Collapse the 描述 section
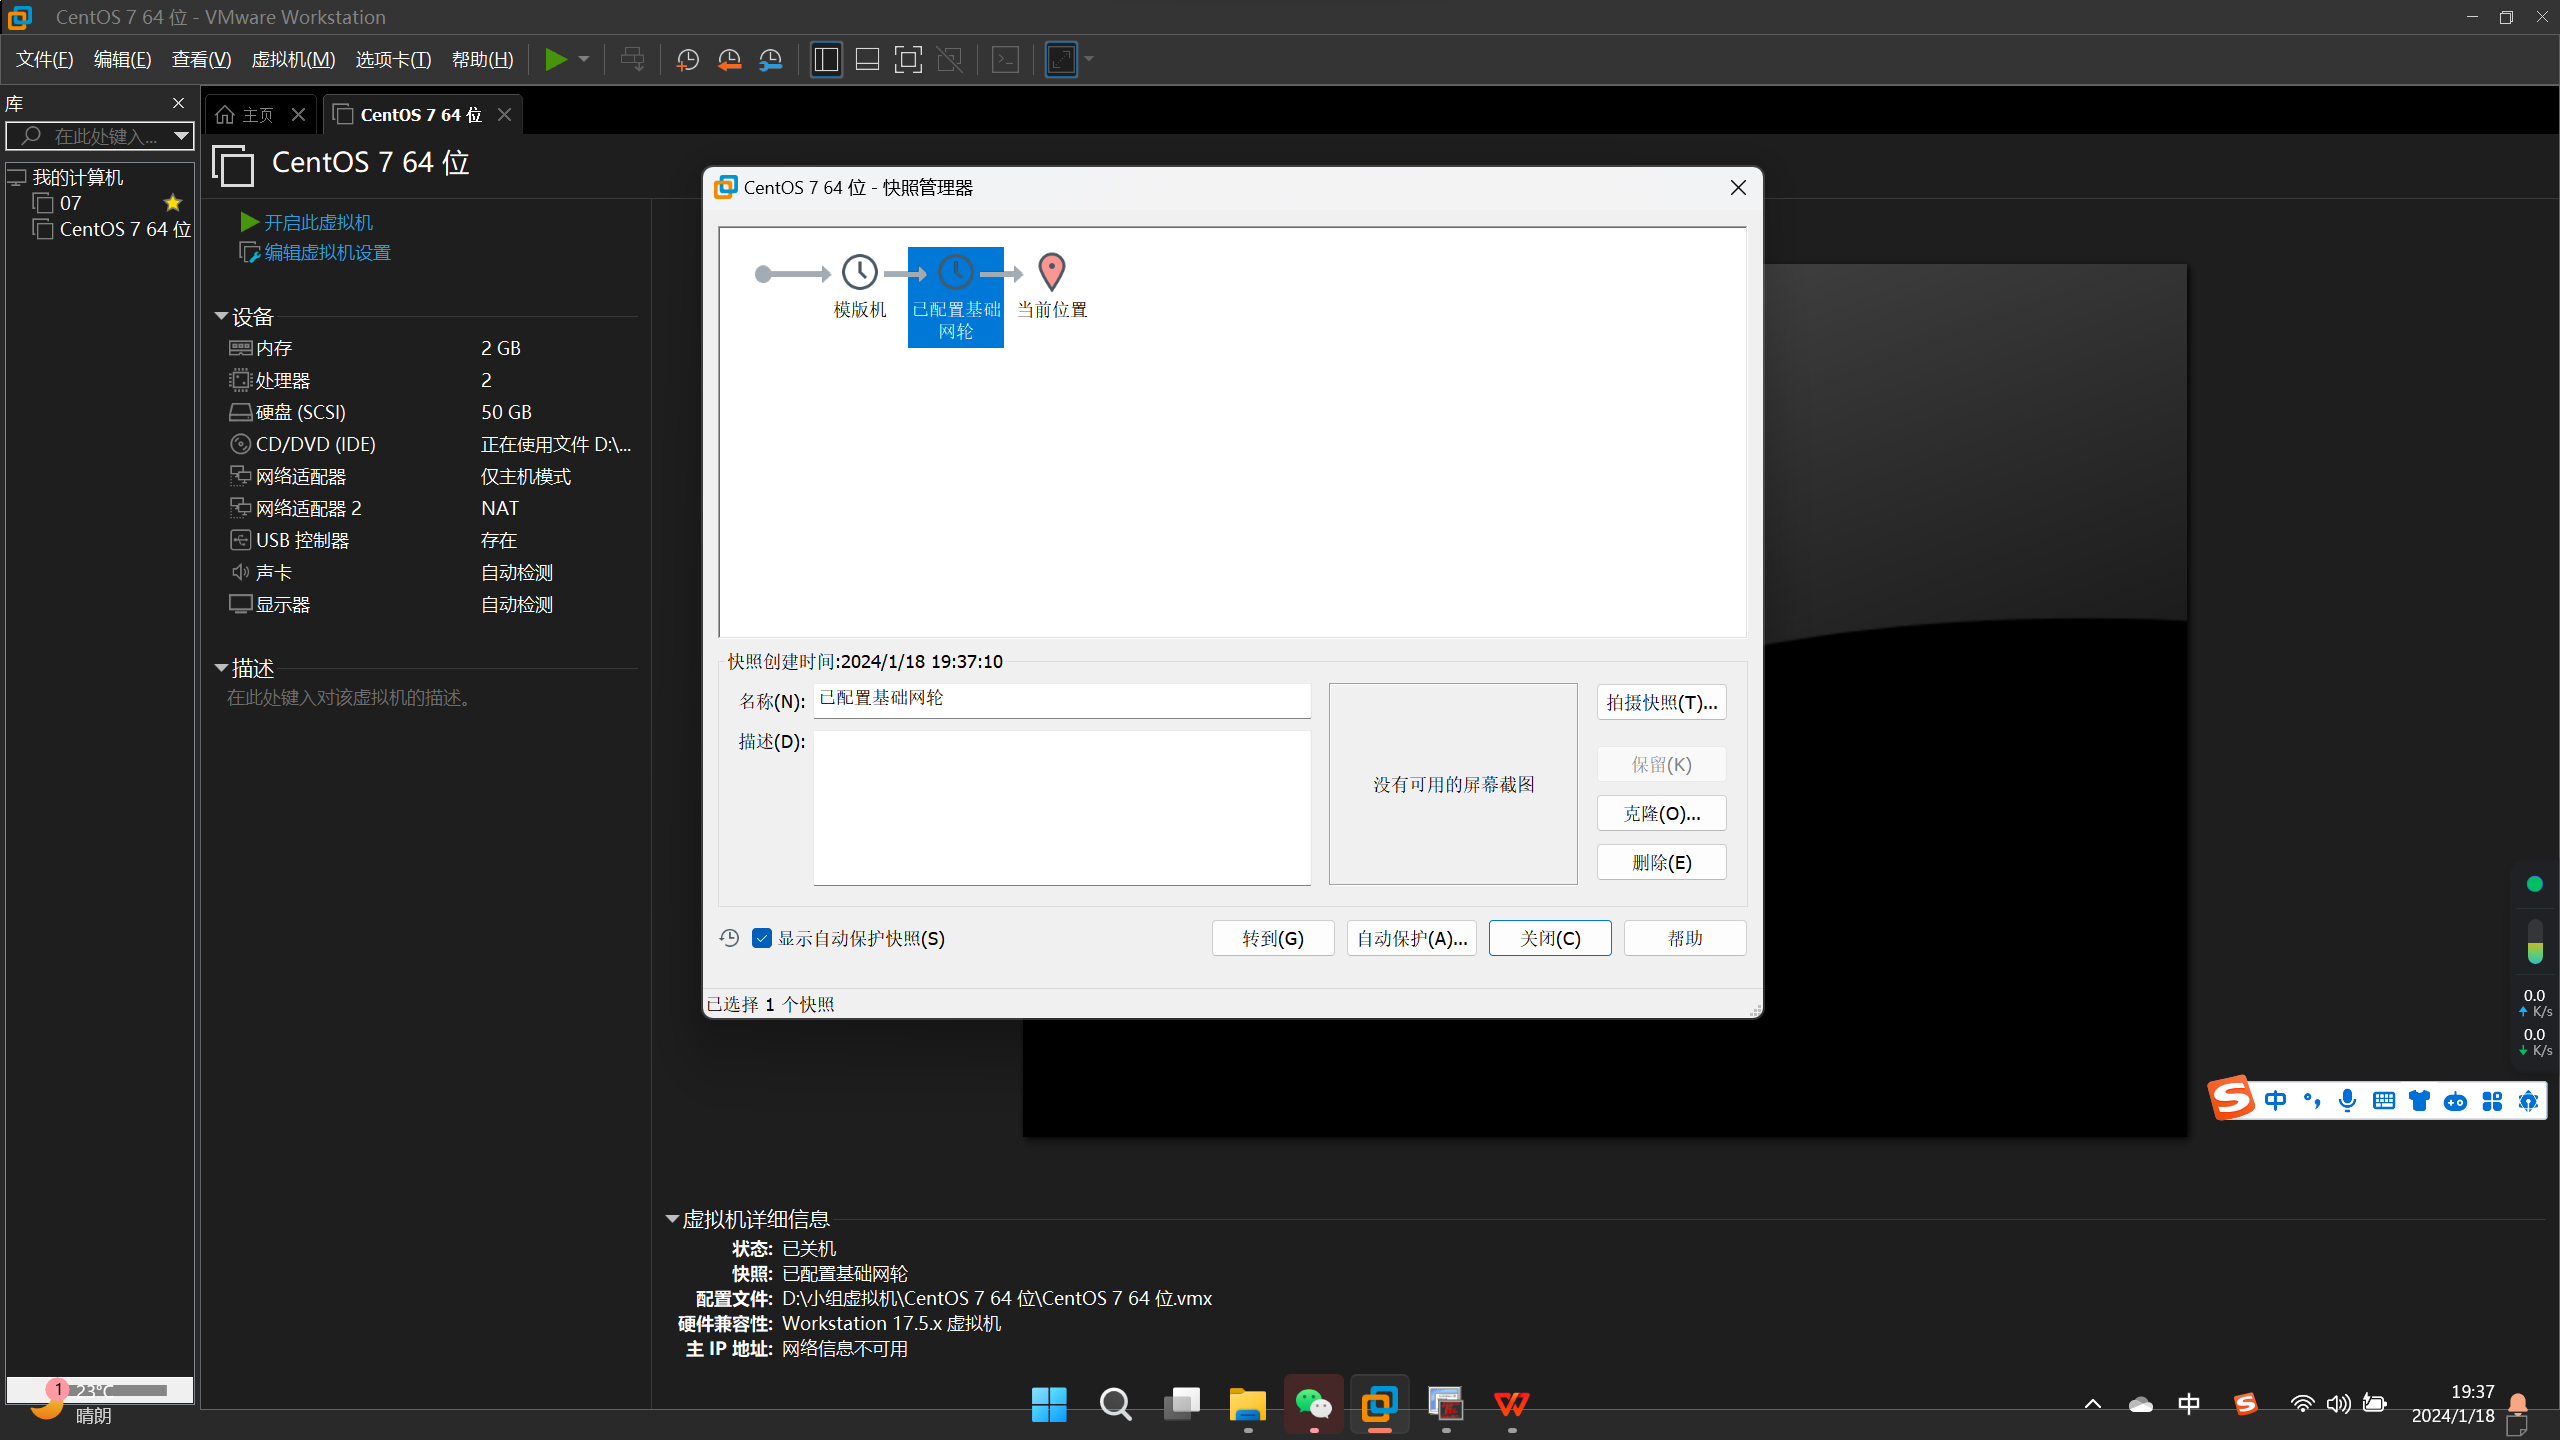The width and height of the screenshot is (2560, 1440). tap(221, 668)
